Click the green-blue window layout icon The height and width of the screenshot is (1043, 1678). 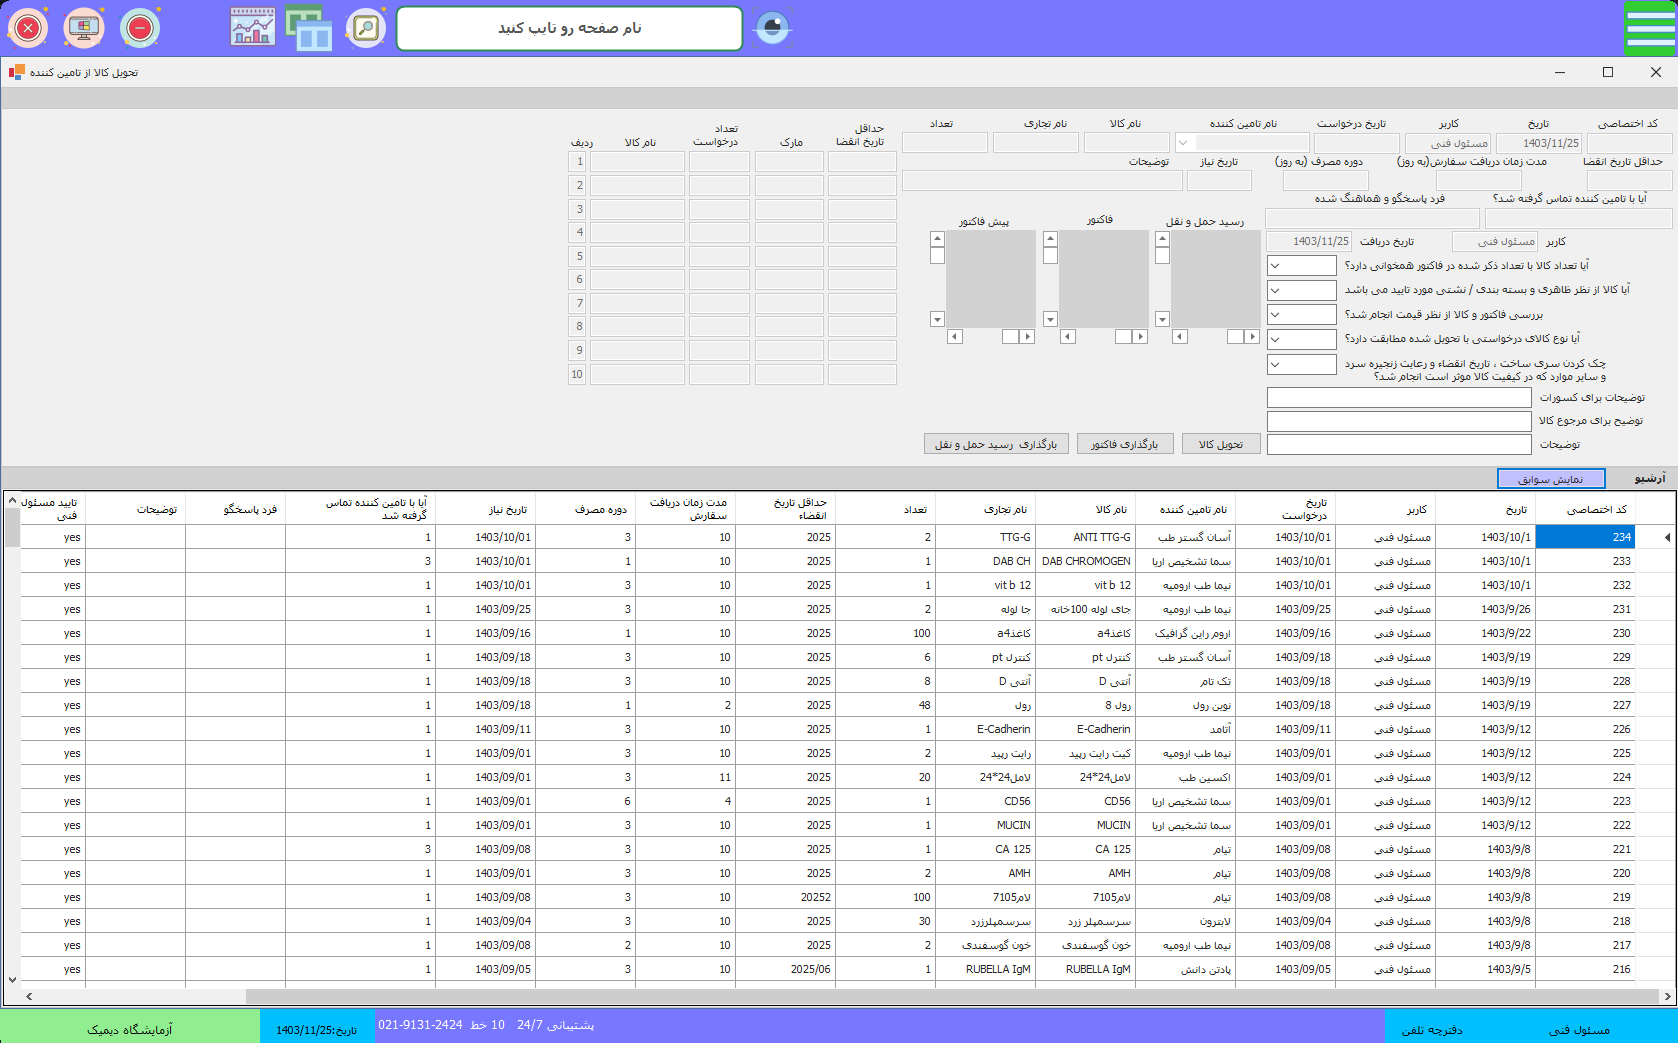coord(309,28)
